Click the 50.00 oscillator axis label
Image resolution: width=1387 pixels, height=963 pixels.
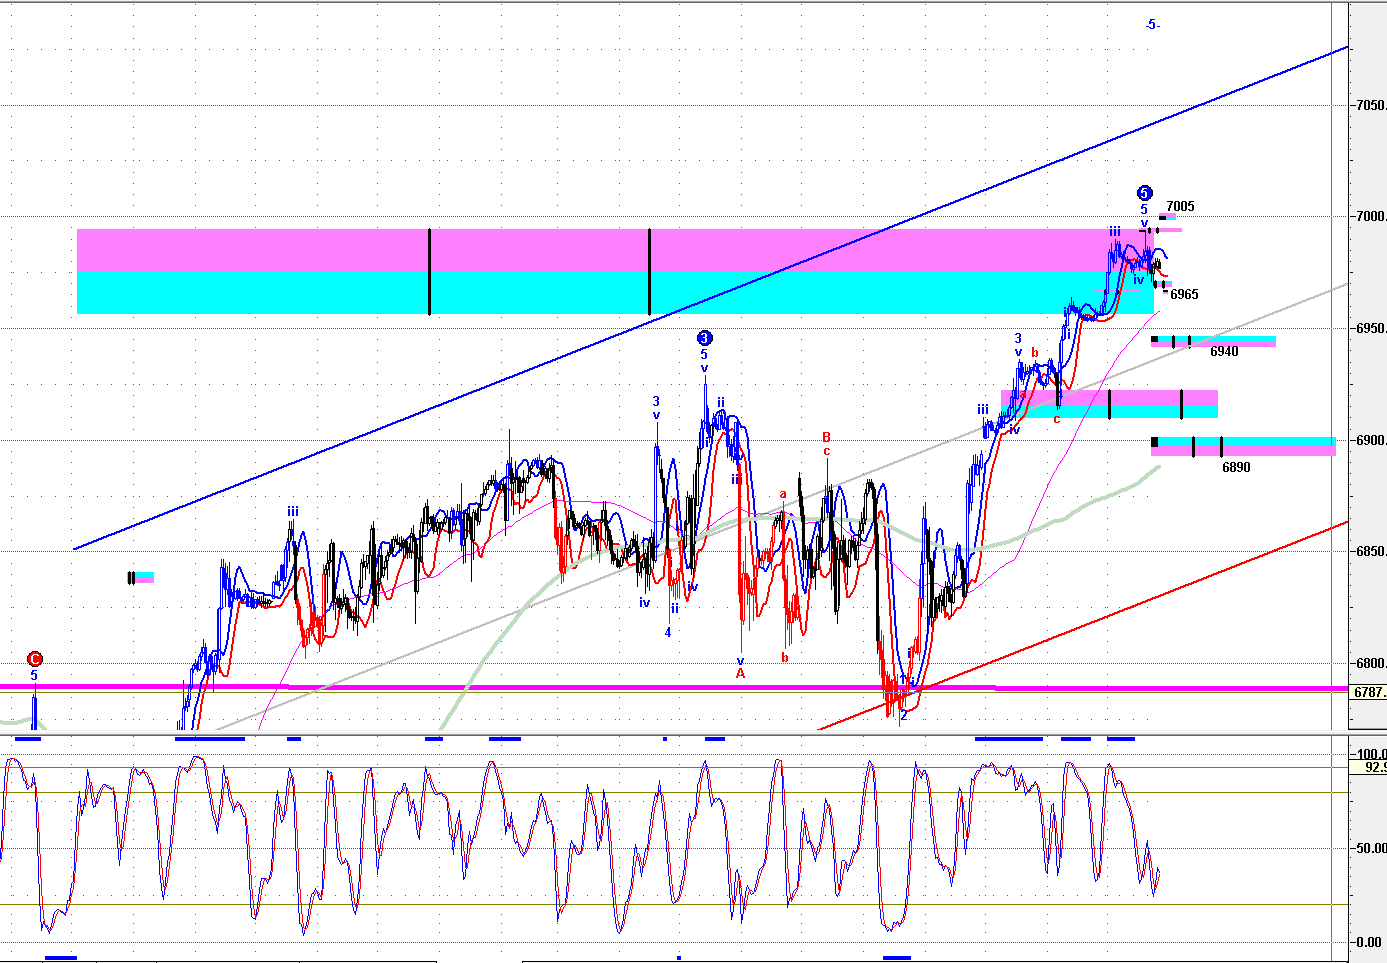point(1370,848)
